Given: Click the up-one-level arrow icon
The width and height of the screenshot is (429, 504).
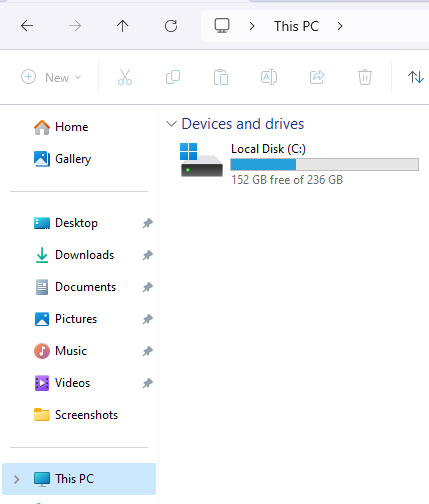Looking at the screenshot, I should tap(123, 26).
